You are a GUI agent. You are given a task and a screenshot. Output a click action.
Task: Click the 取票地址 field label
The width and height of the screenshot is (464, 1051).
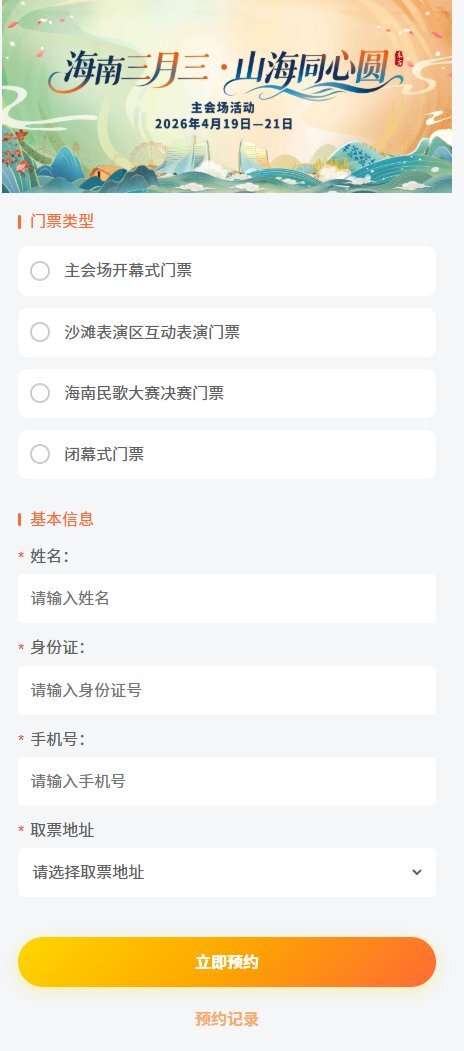62,830
